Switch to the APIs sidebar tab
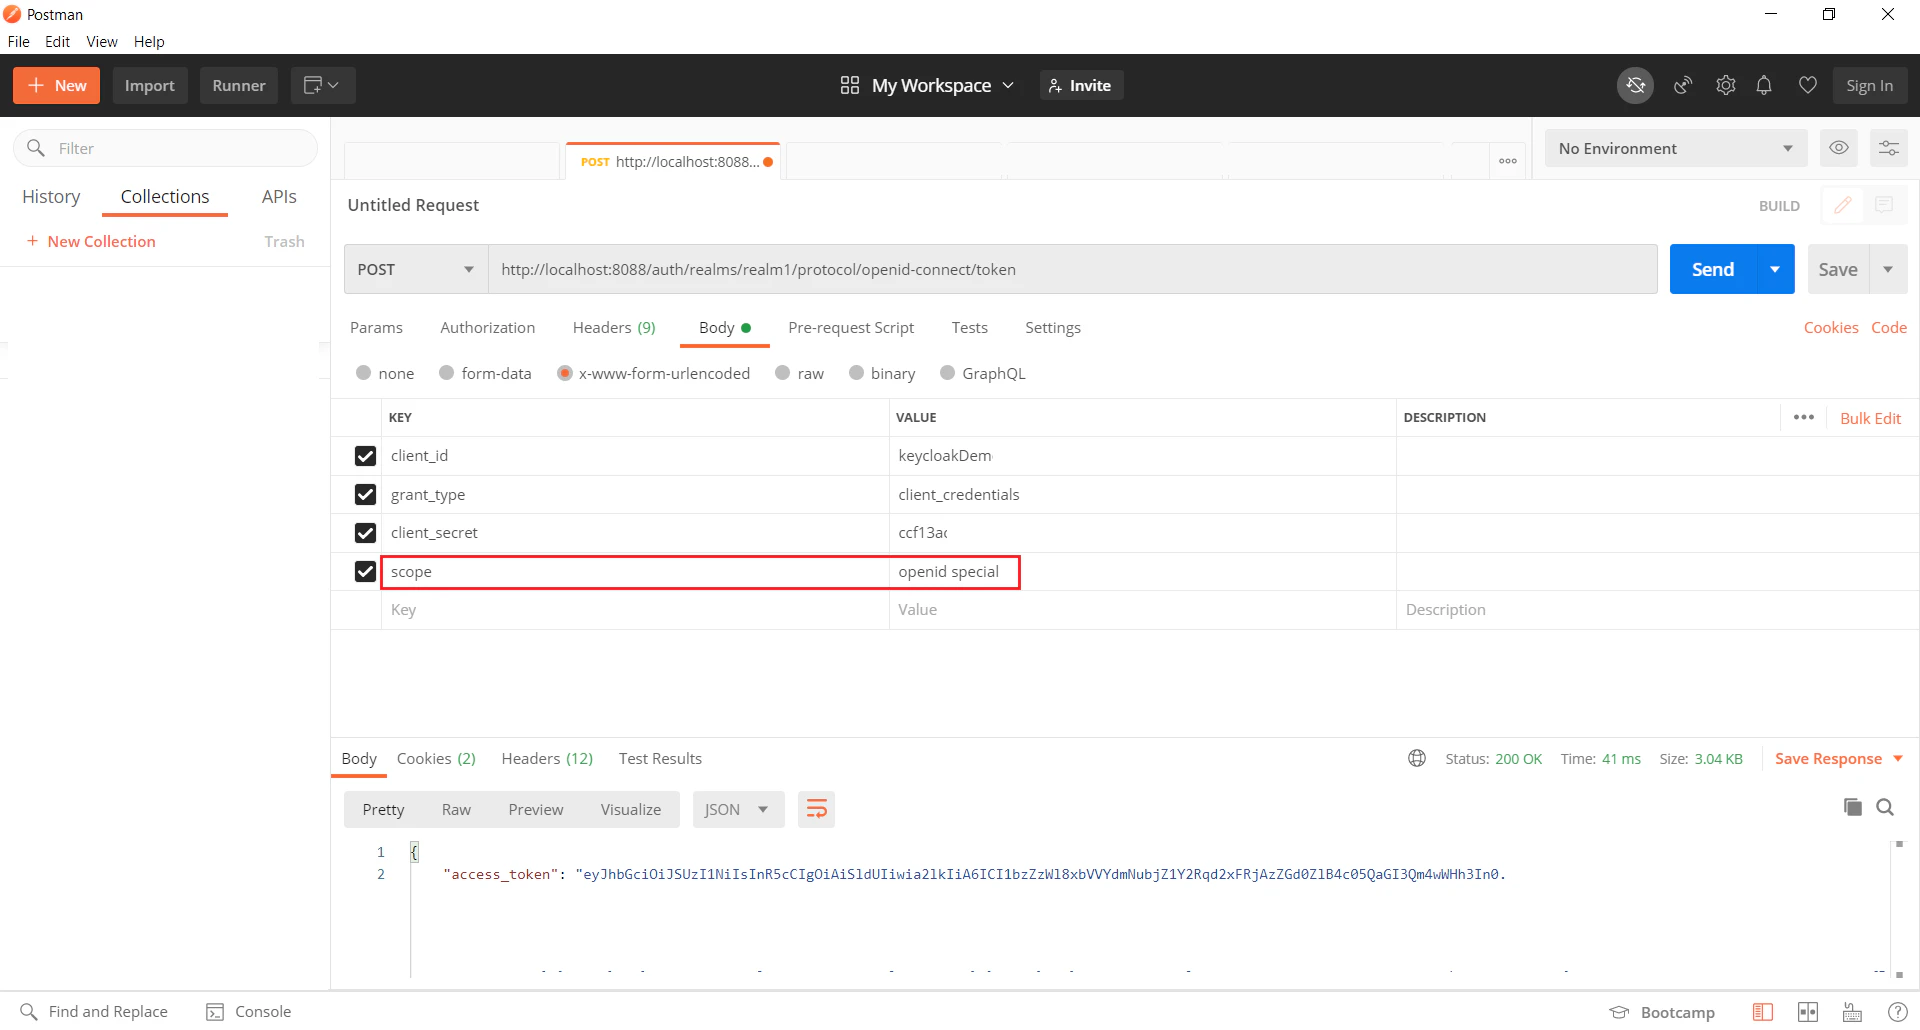This screenshot has height=1030, width=1920. pos(279,197)
